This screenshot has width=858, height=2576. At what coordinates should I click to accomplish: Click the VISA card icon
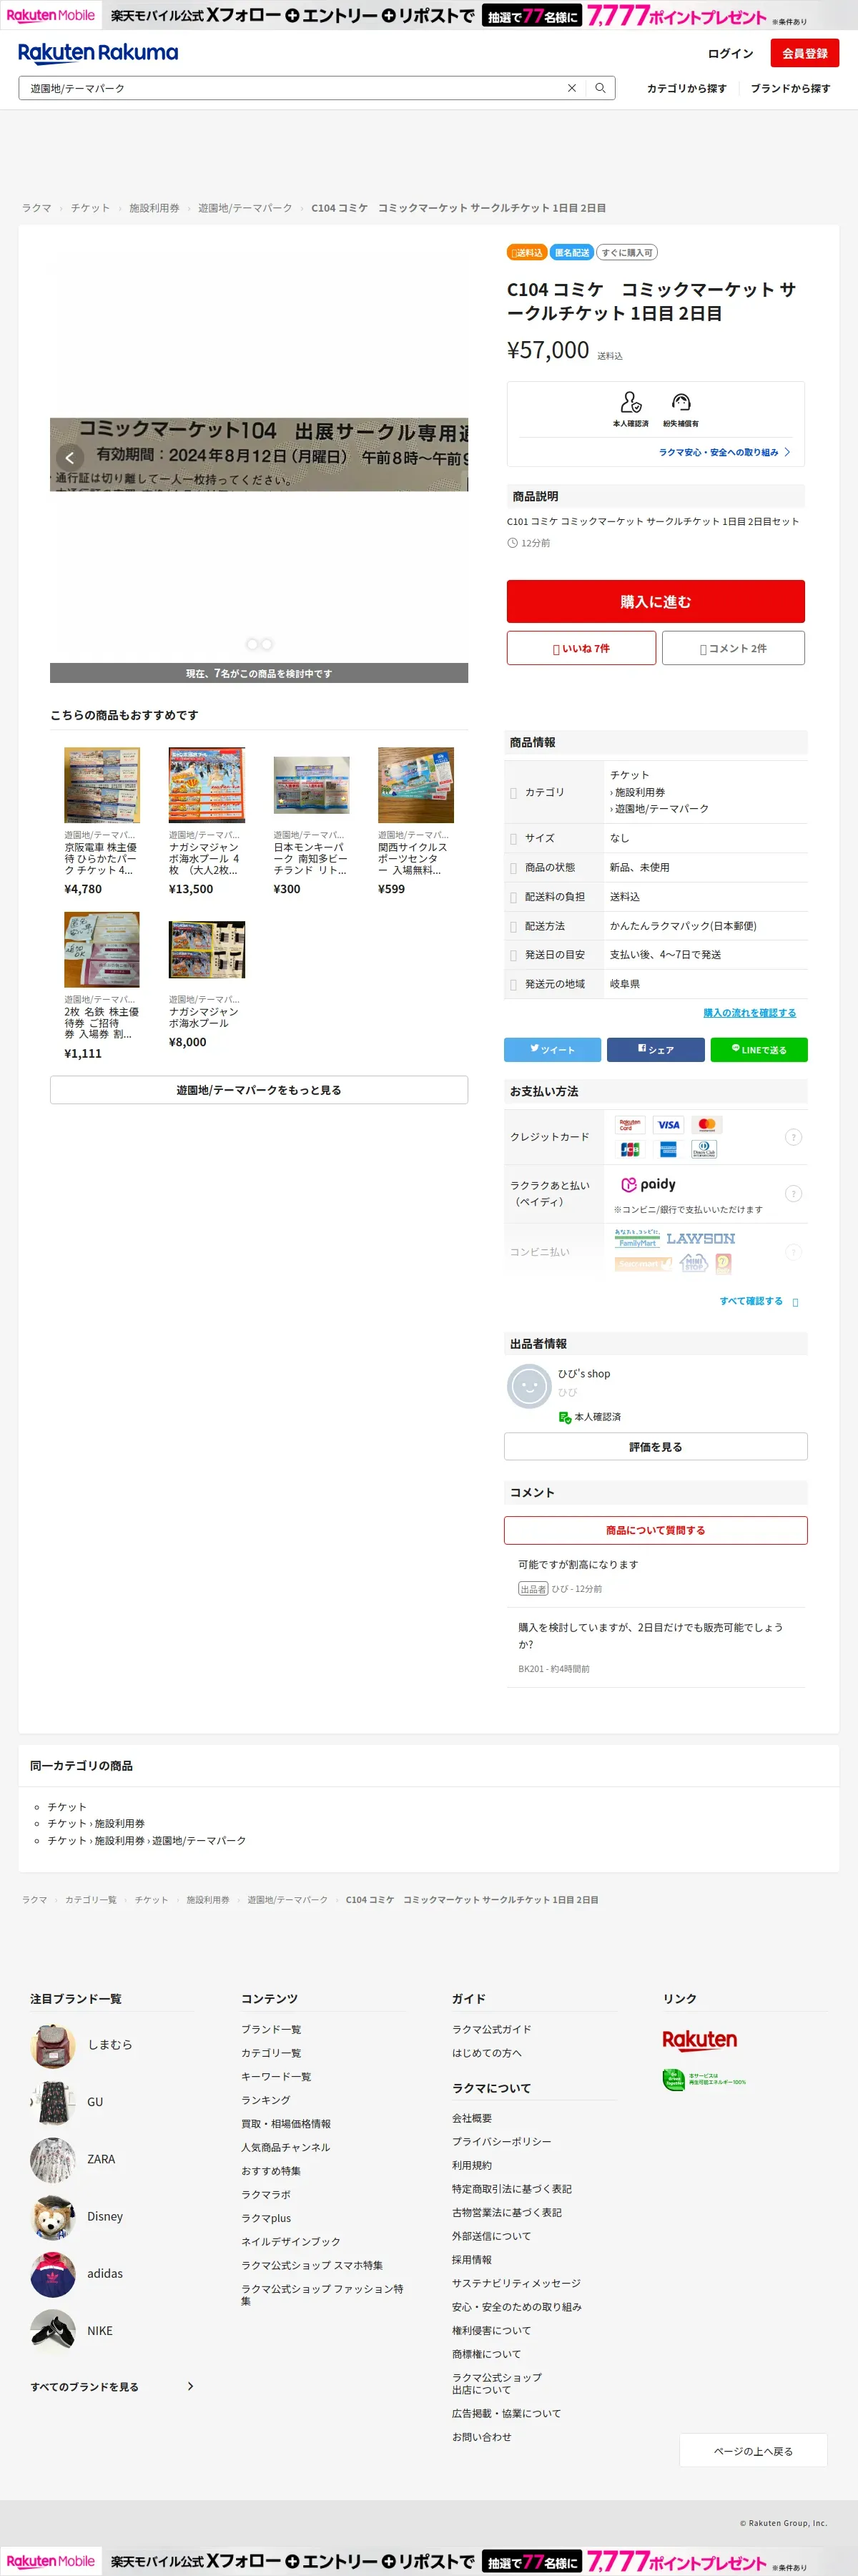668,1124
